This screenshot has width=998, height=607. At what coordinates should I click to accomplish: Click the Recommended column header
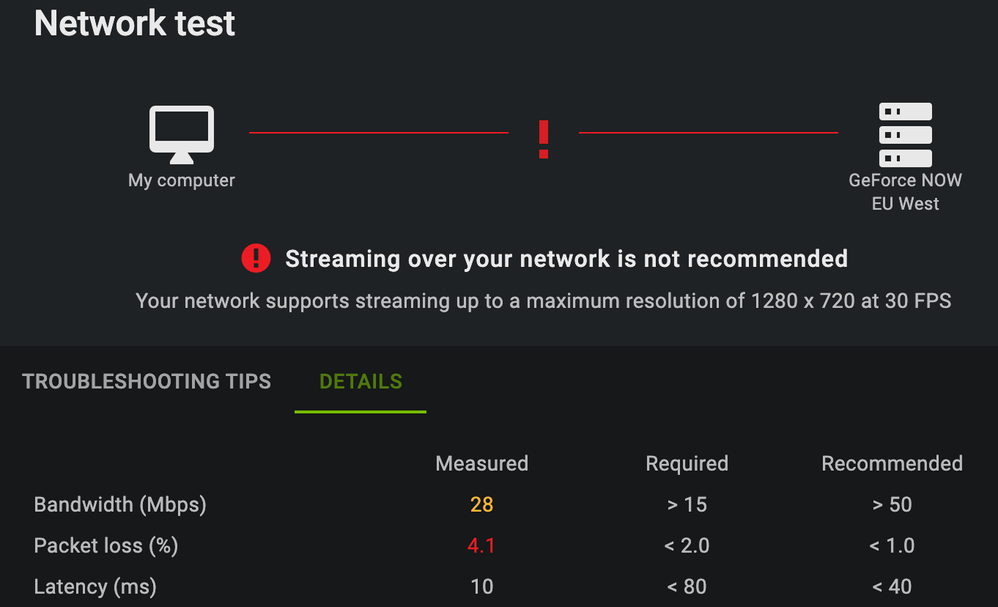892,463
